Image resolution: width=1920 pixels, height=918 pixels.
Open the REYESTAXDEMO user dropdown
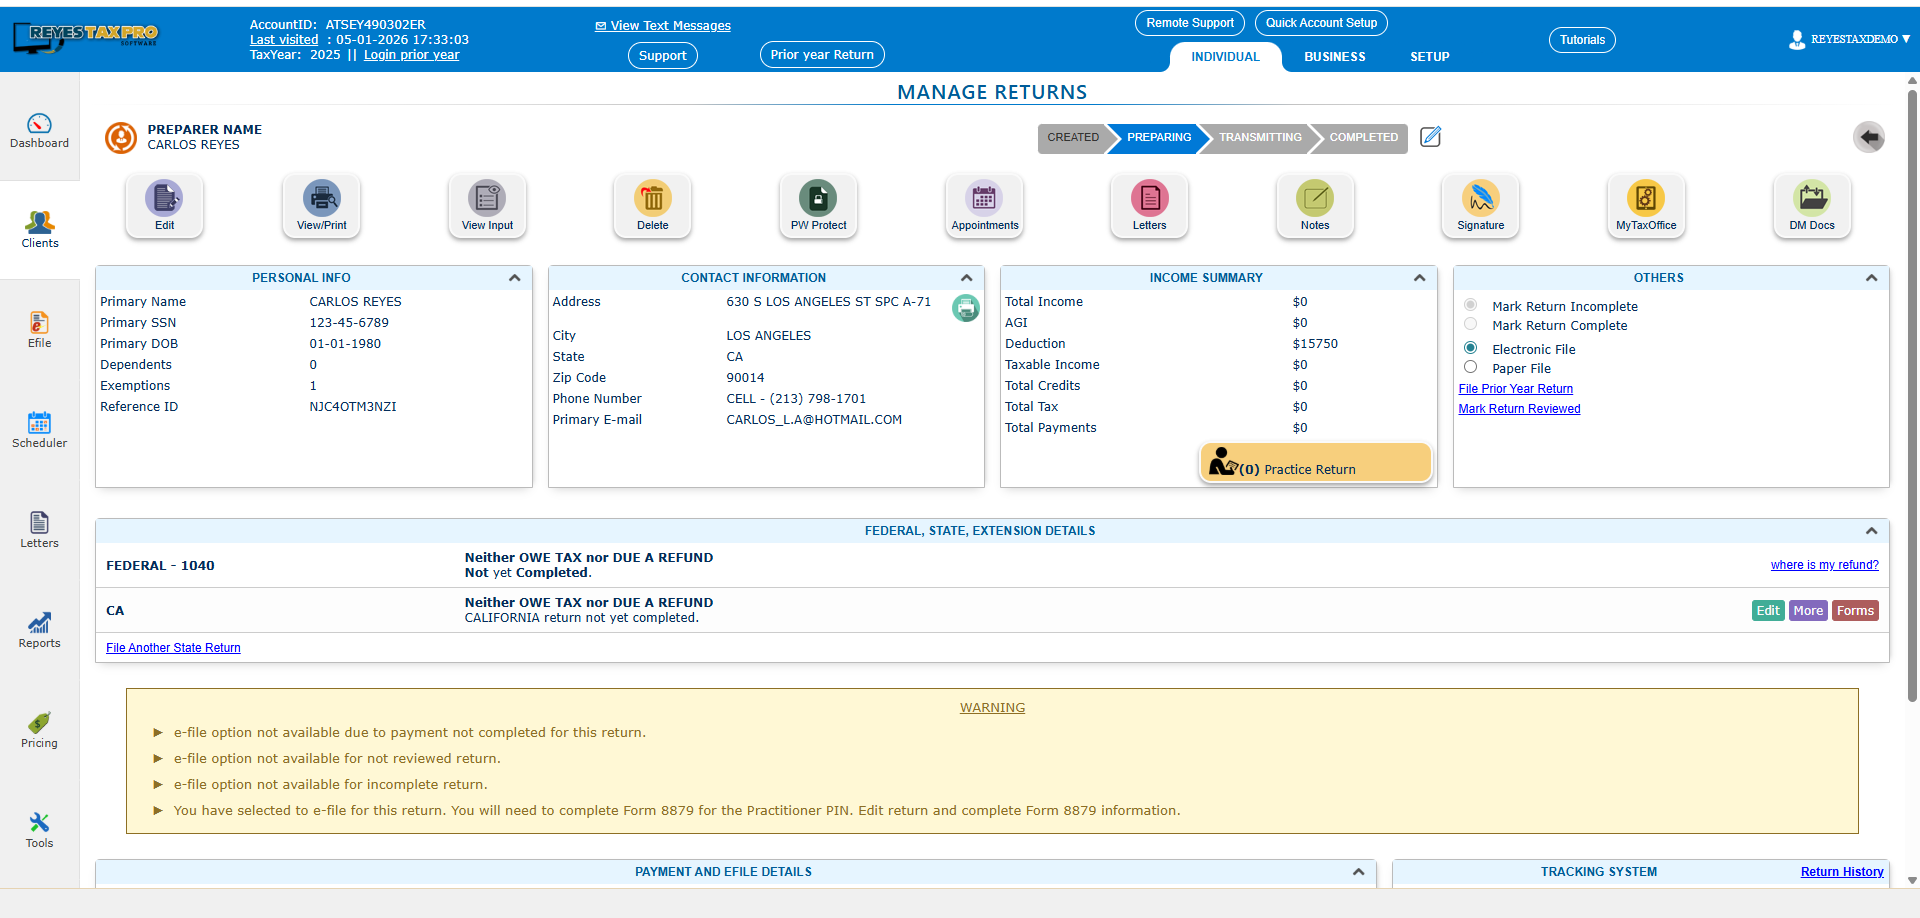pos(1850,39)
